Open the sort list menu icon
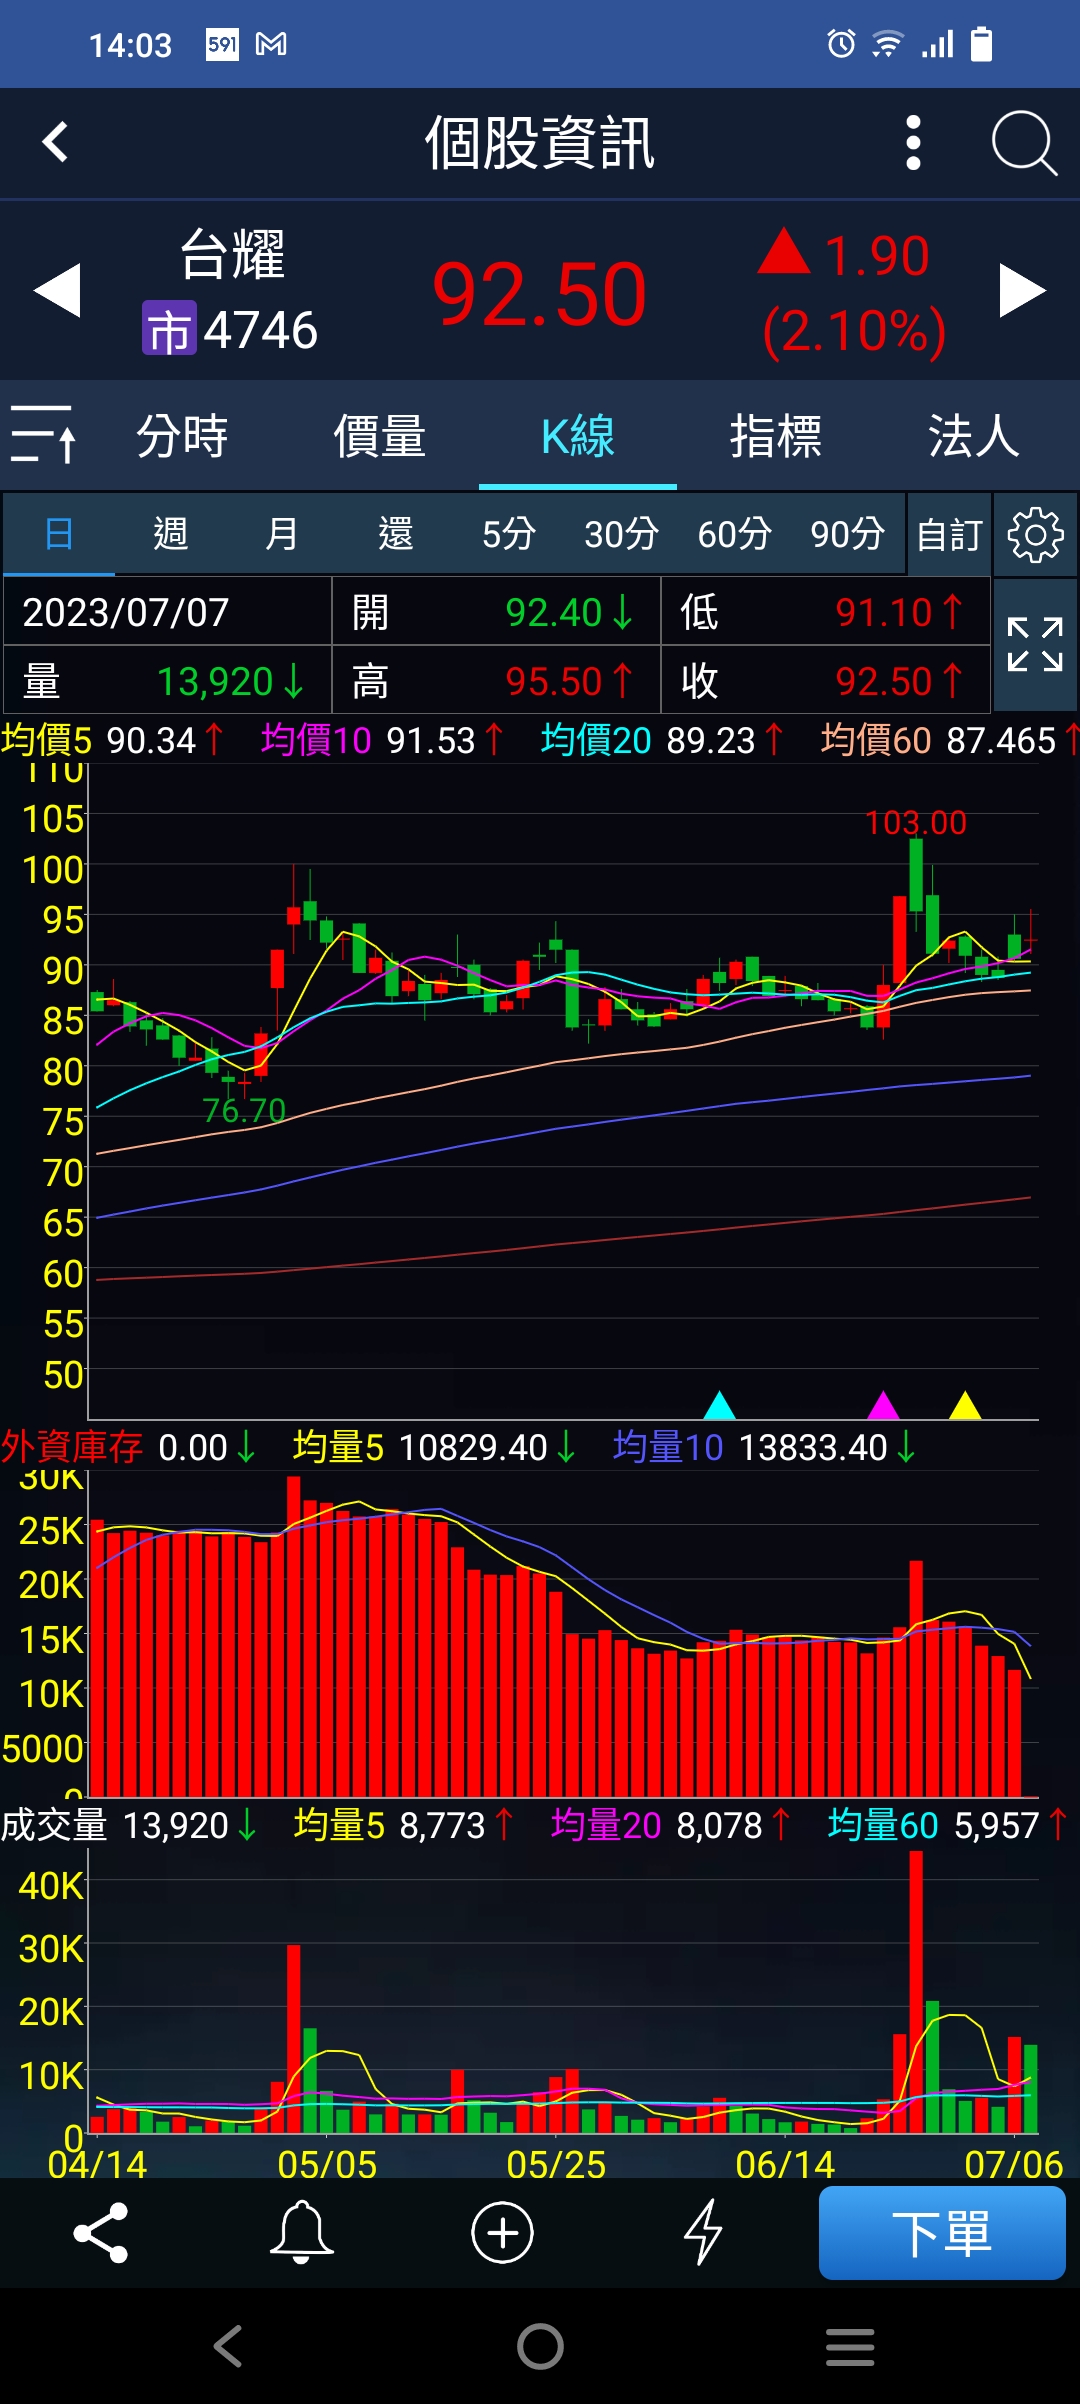Viewport: 1080px width, 2404px height. click(x=43, y=435)
